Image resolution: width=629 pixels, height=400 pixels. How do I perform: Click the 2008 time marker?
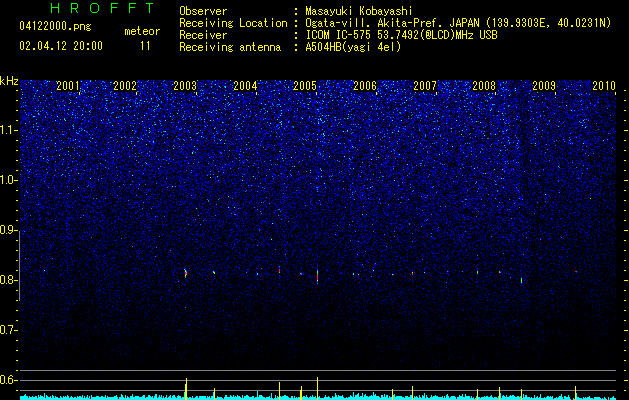pyautogui.click(x=484, y=85)
